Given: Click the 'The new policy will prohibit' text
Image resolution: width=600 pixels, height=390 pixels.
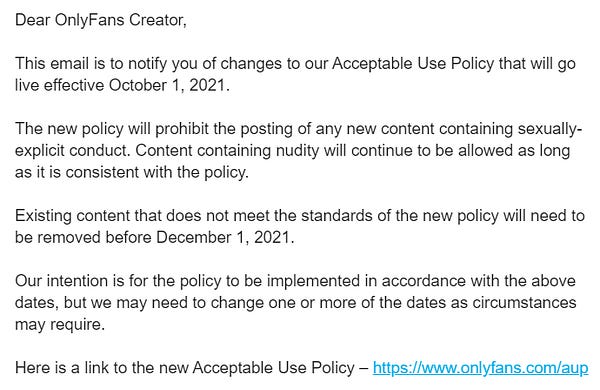Looking at the screenshot, I should 113,129.
